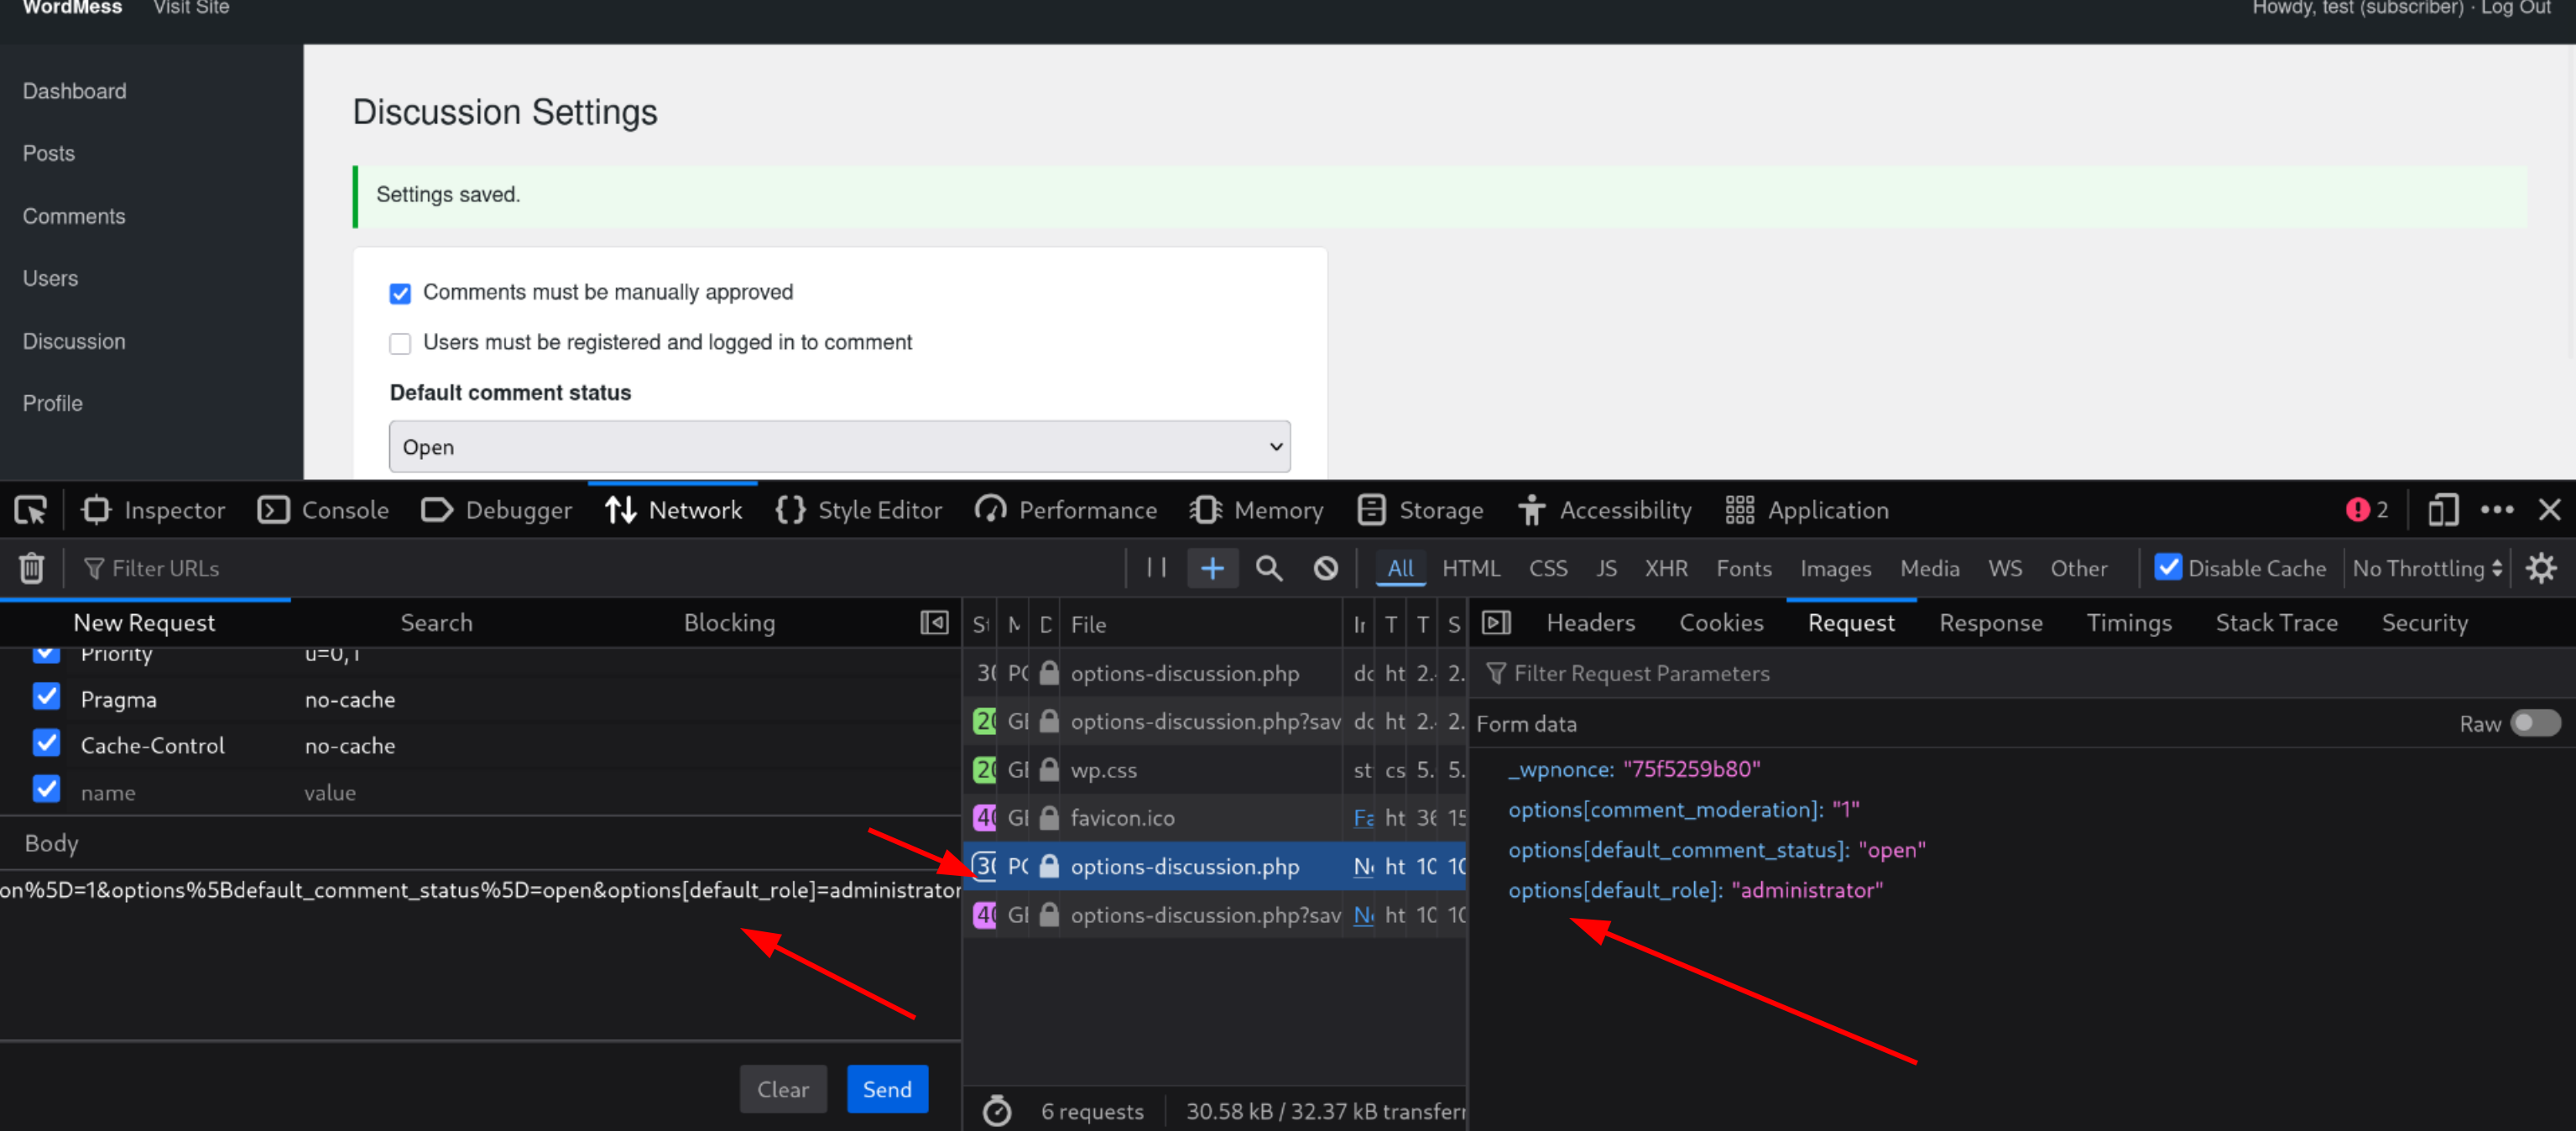The width and height of the screenshot is (2576, 1131).
Task: Filter requests by CSS type
Action: 1548,568
